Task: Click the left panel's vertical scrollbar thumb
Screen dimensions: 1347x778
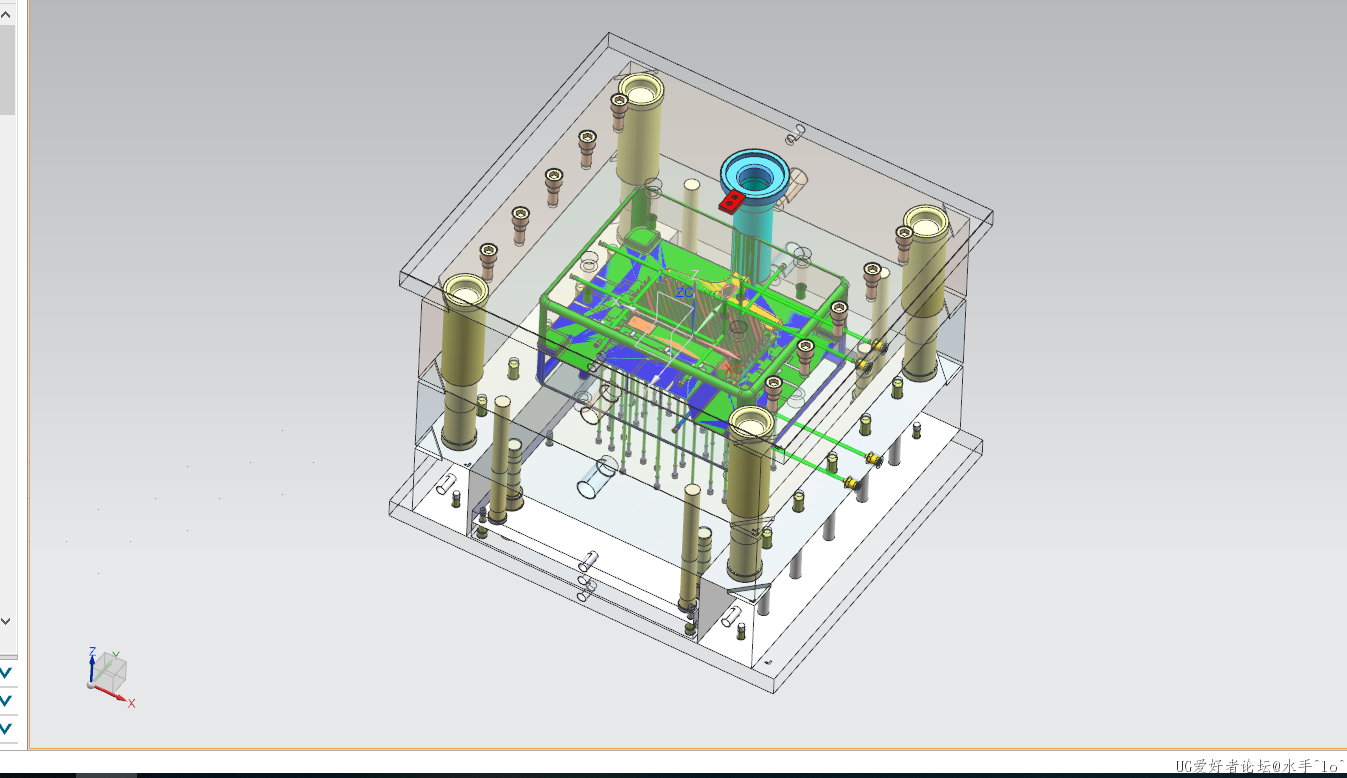Action: (6, 69)
